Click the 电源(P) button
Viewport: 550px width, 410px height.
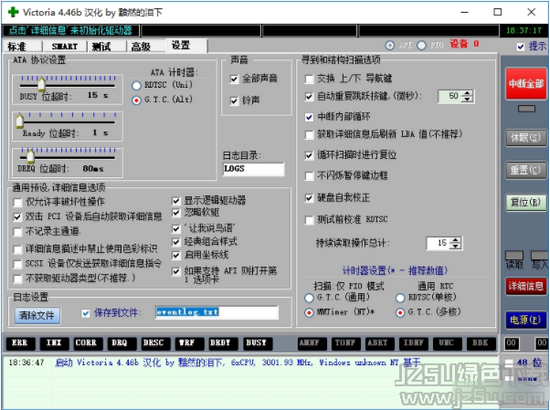pos(525,320)
